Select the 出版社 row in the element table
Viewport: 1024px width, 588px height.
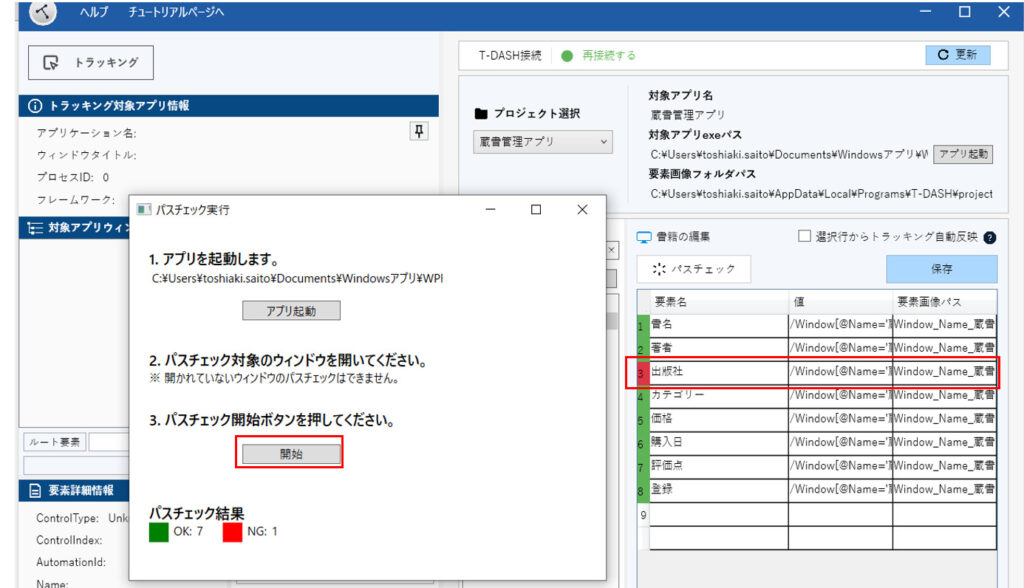point(717,371)
